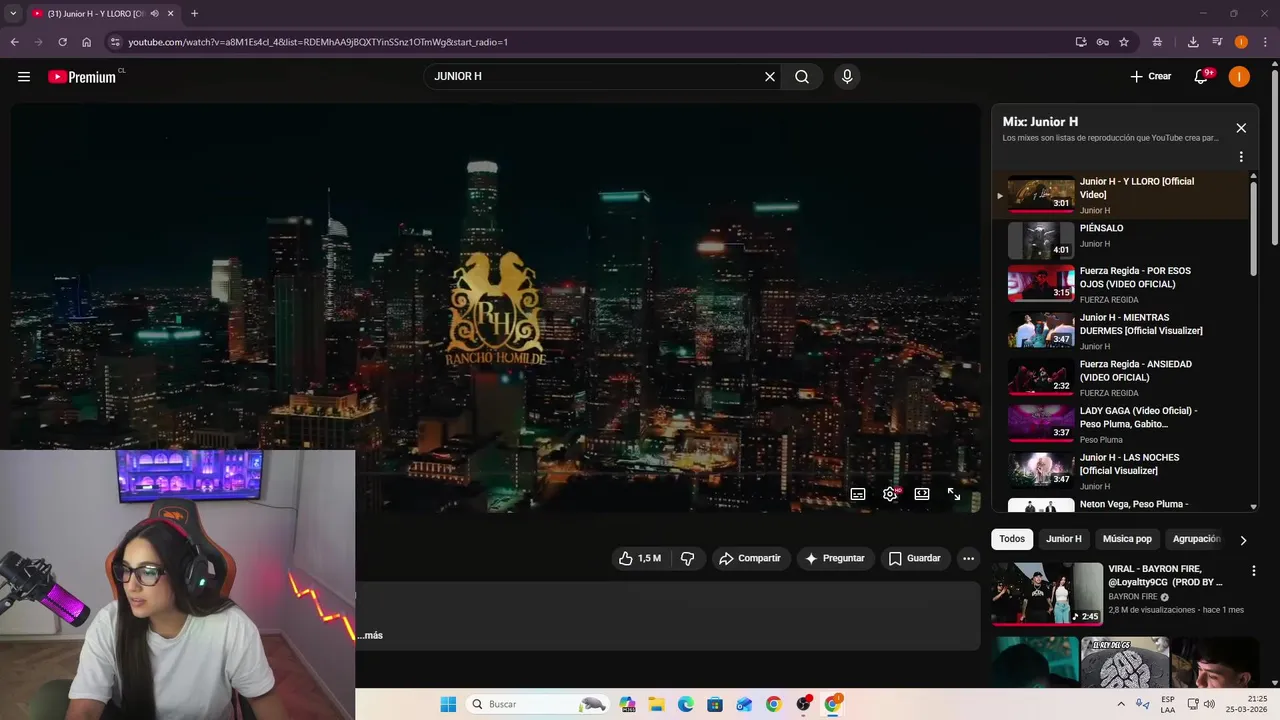Start voice search with the microphone
The image size is (1280, 720).
click(x=847, y=76)
